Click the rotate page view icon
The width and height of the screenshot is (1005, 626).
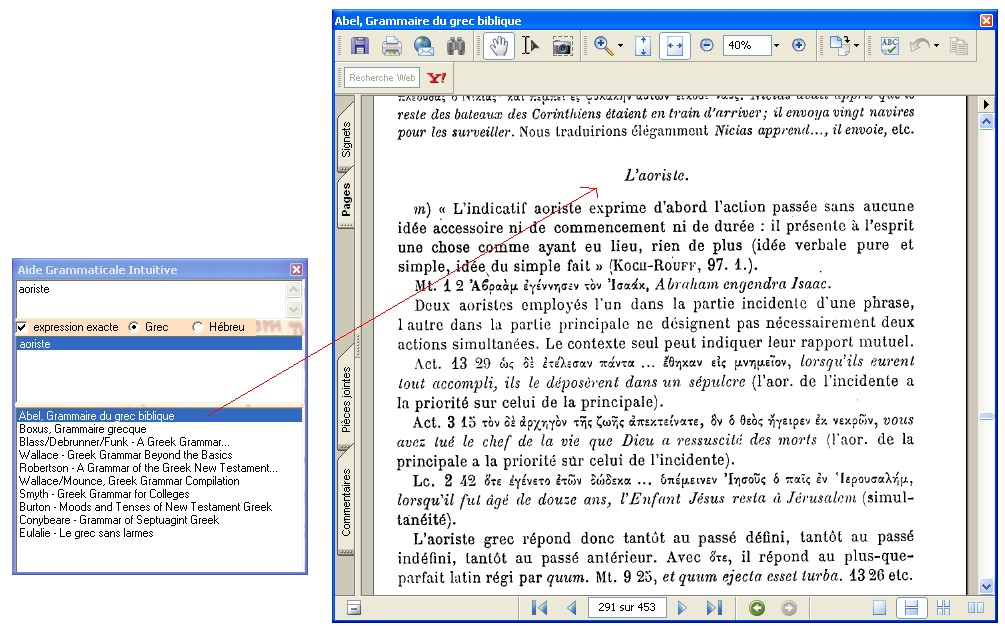click(839, 45)
